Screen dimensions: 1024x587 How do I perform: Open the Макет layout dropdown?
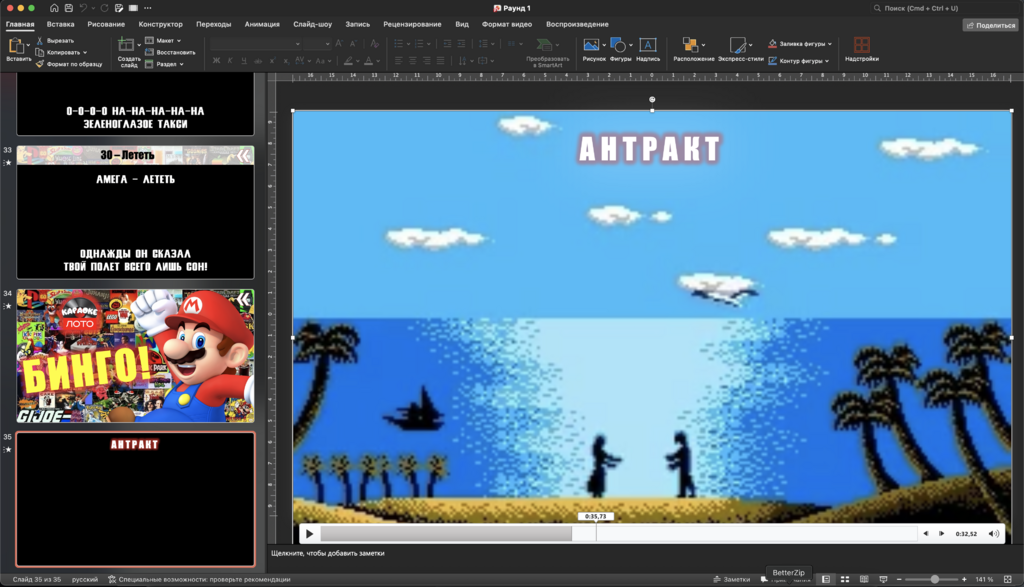(163, 40)
